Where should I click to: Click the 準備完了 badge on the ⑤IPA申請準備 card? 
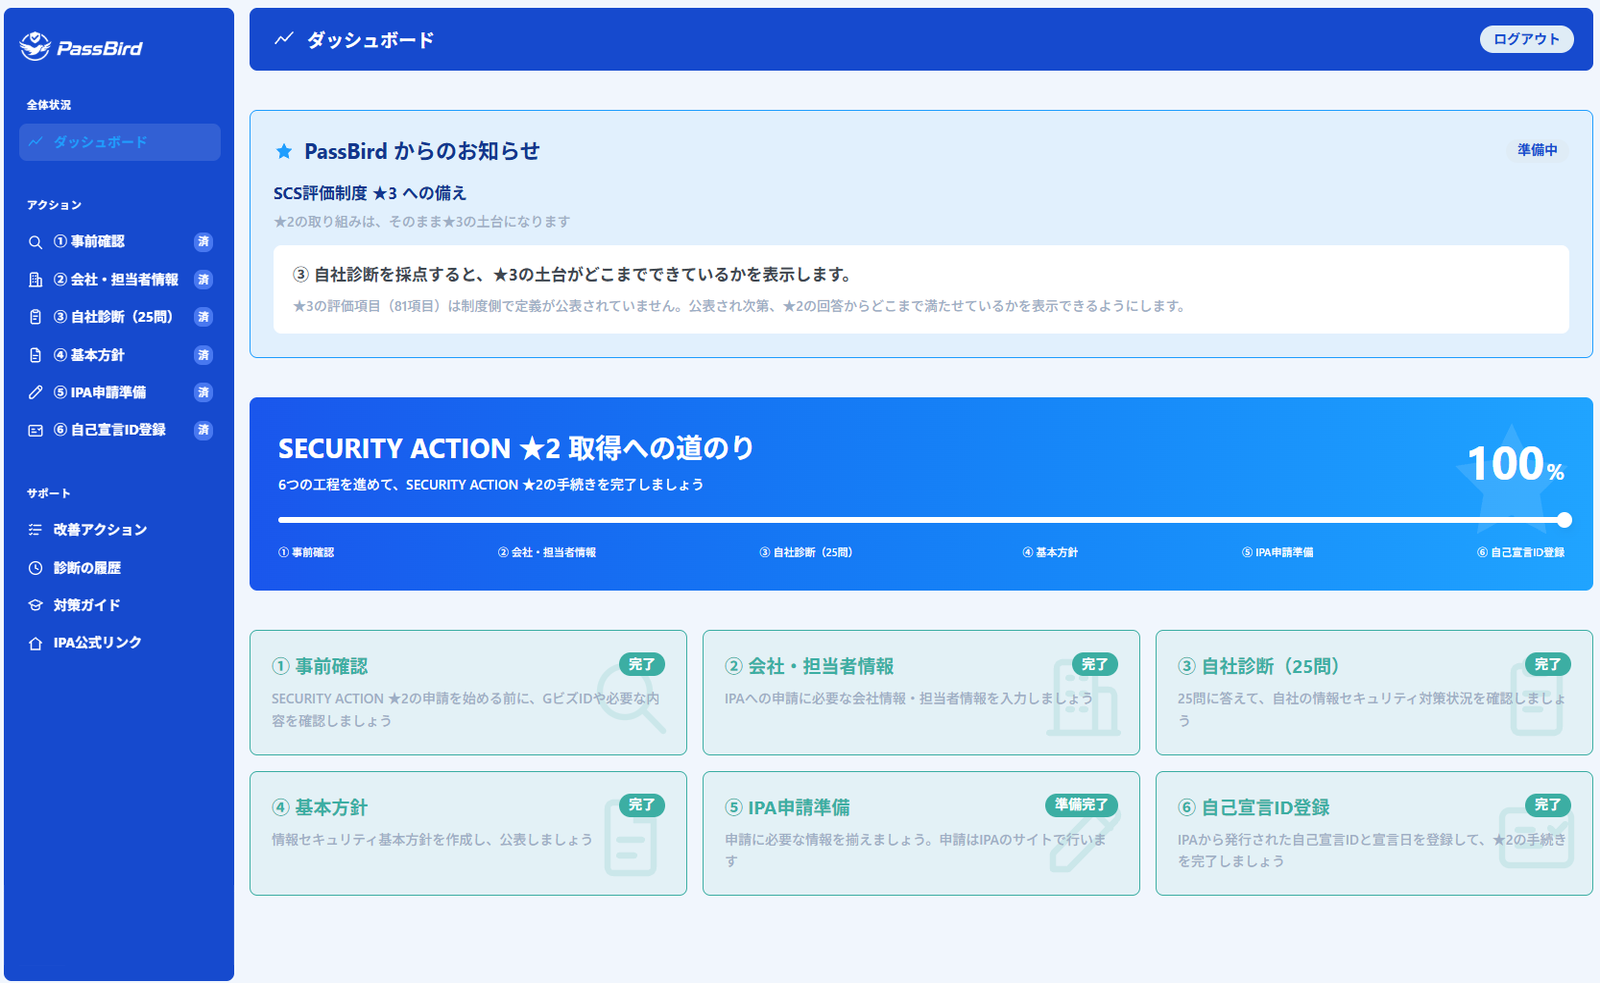click(x=1081, y=805)
